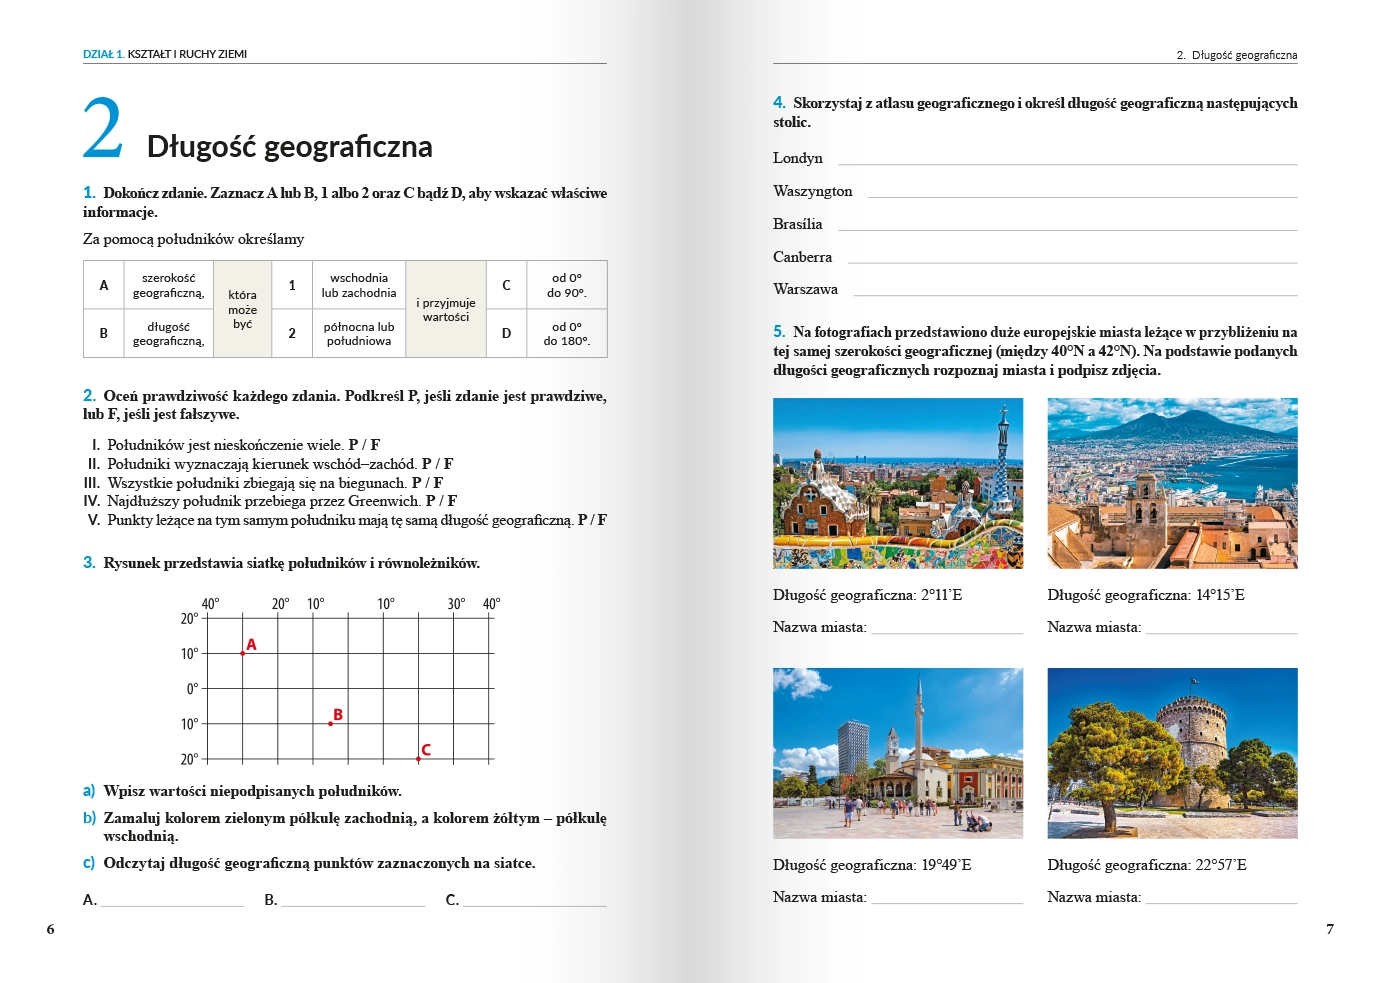
Task: Select cell 'od 0° do 90°.'
Action: [566, 285]
